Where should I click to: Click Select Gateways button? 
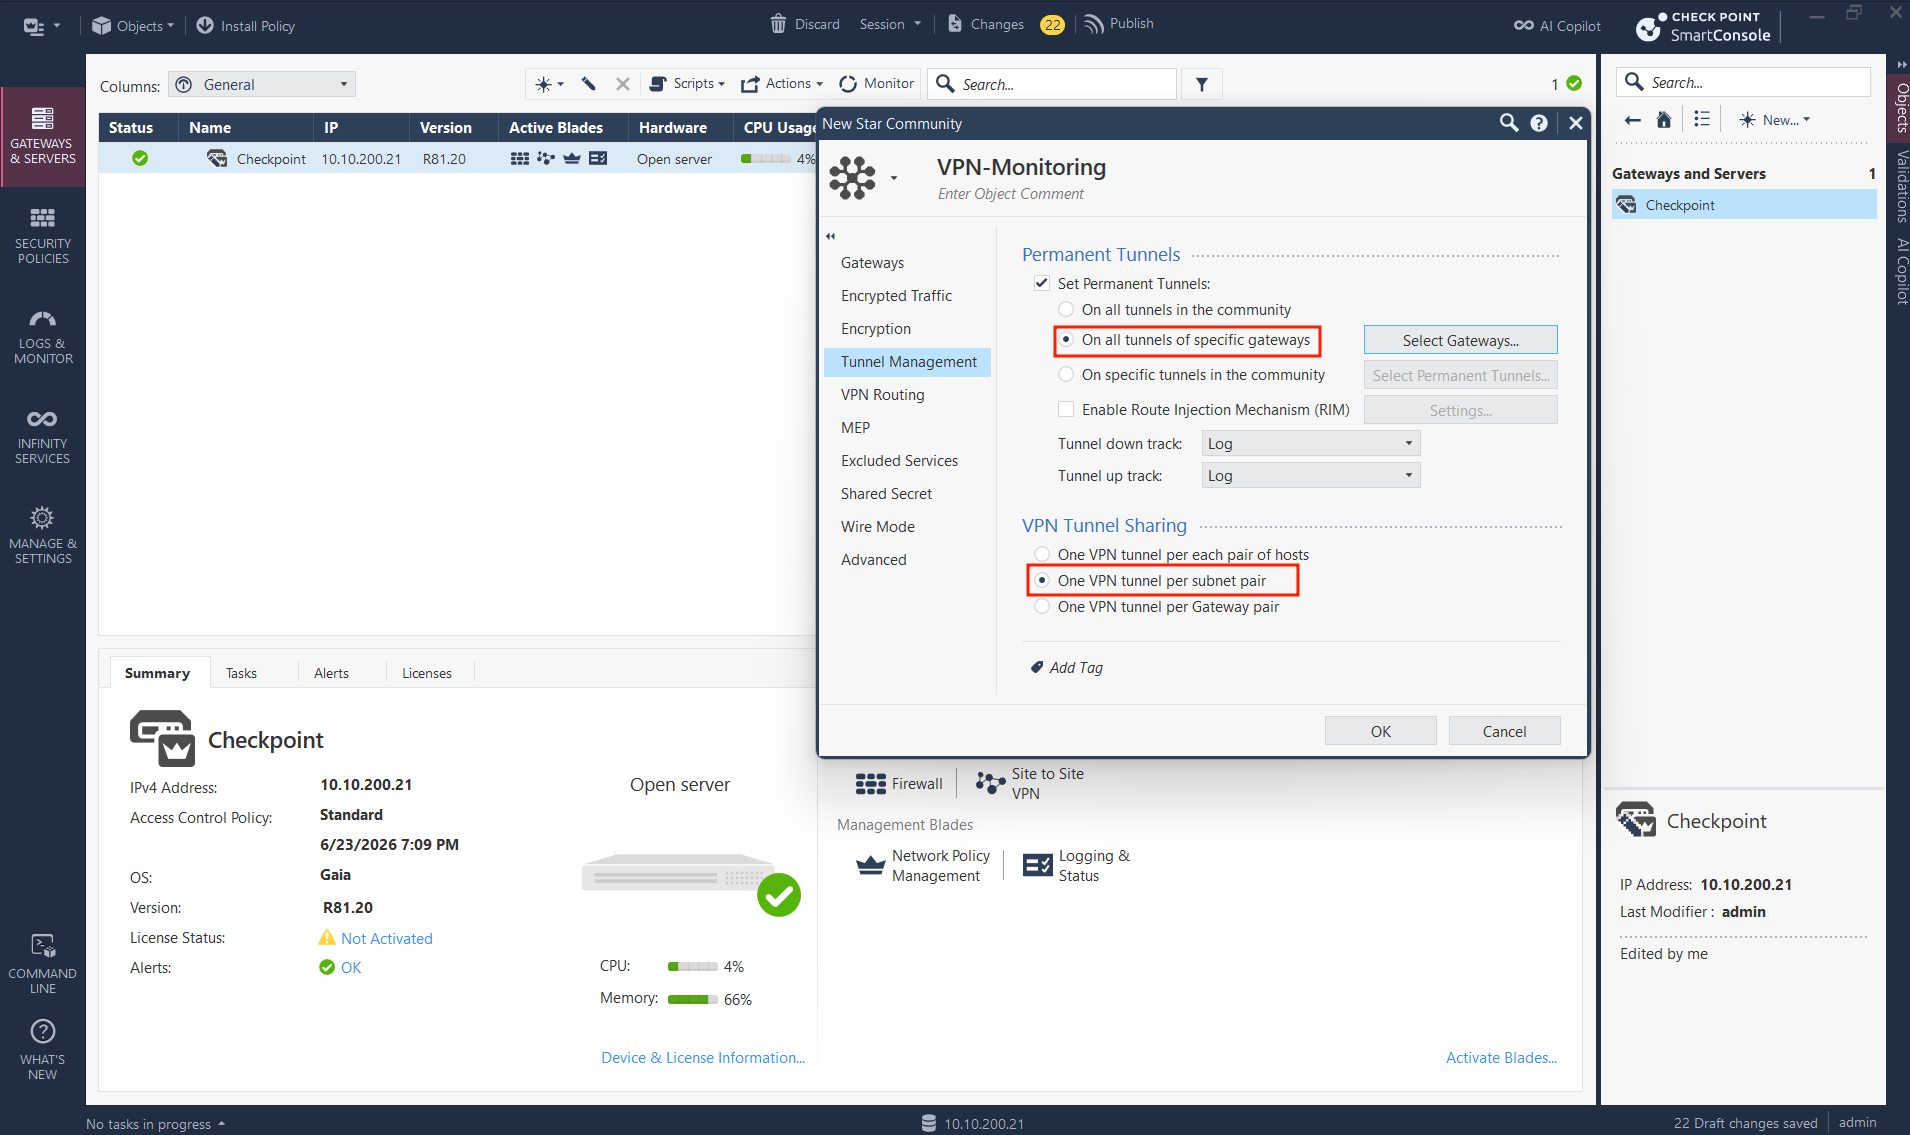point(1460,341)
